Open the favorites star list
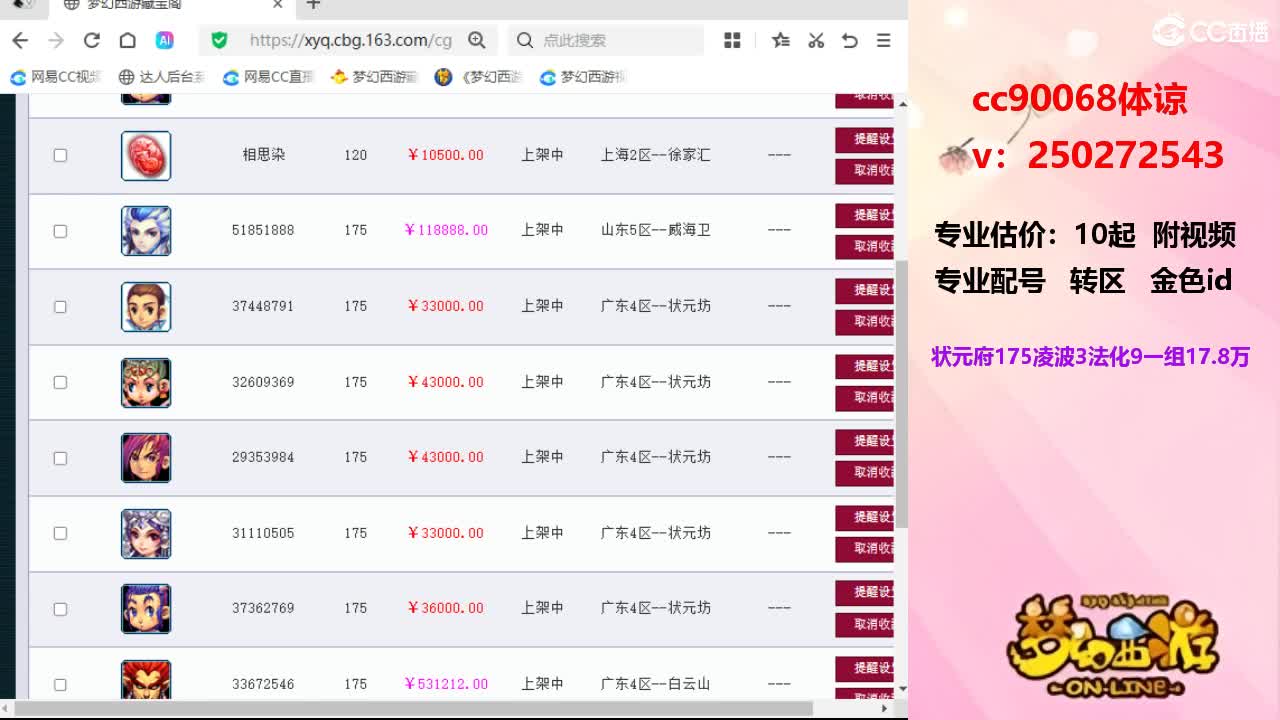This screenshot has height=720, width=1280. pos(781,40)
